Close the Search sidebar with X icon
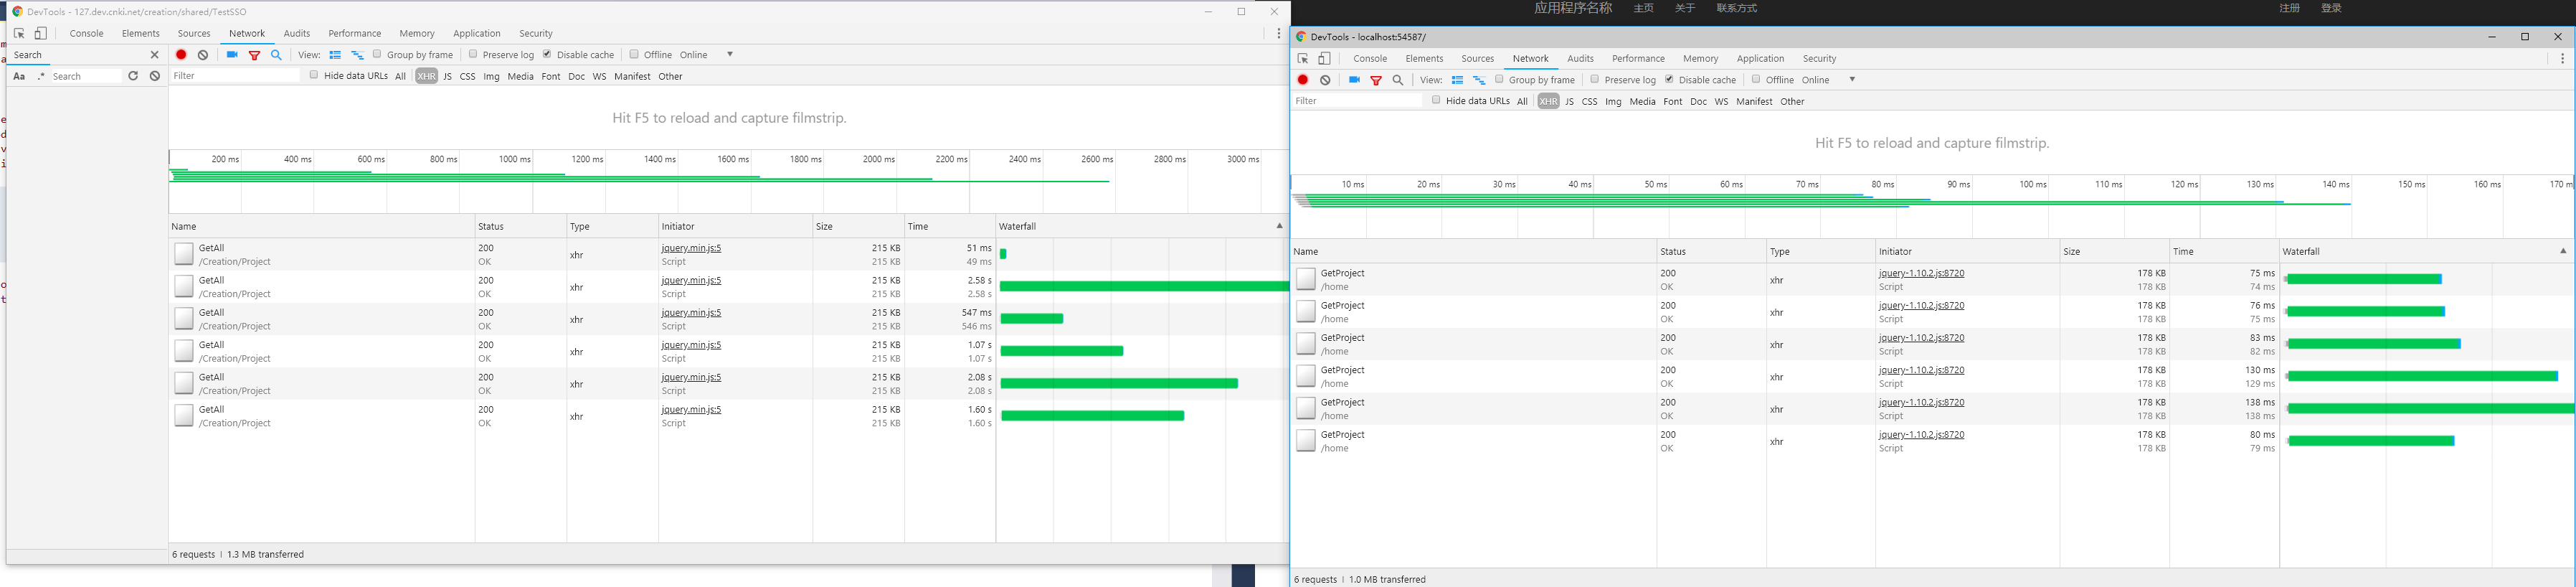The image size is (2576, 587). [154, 55]
